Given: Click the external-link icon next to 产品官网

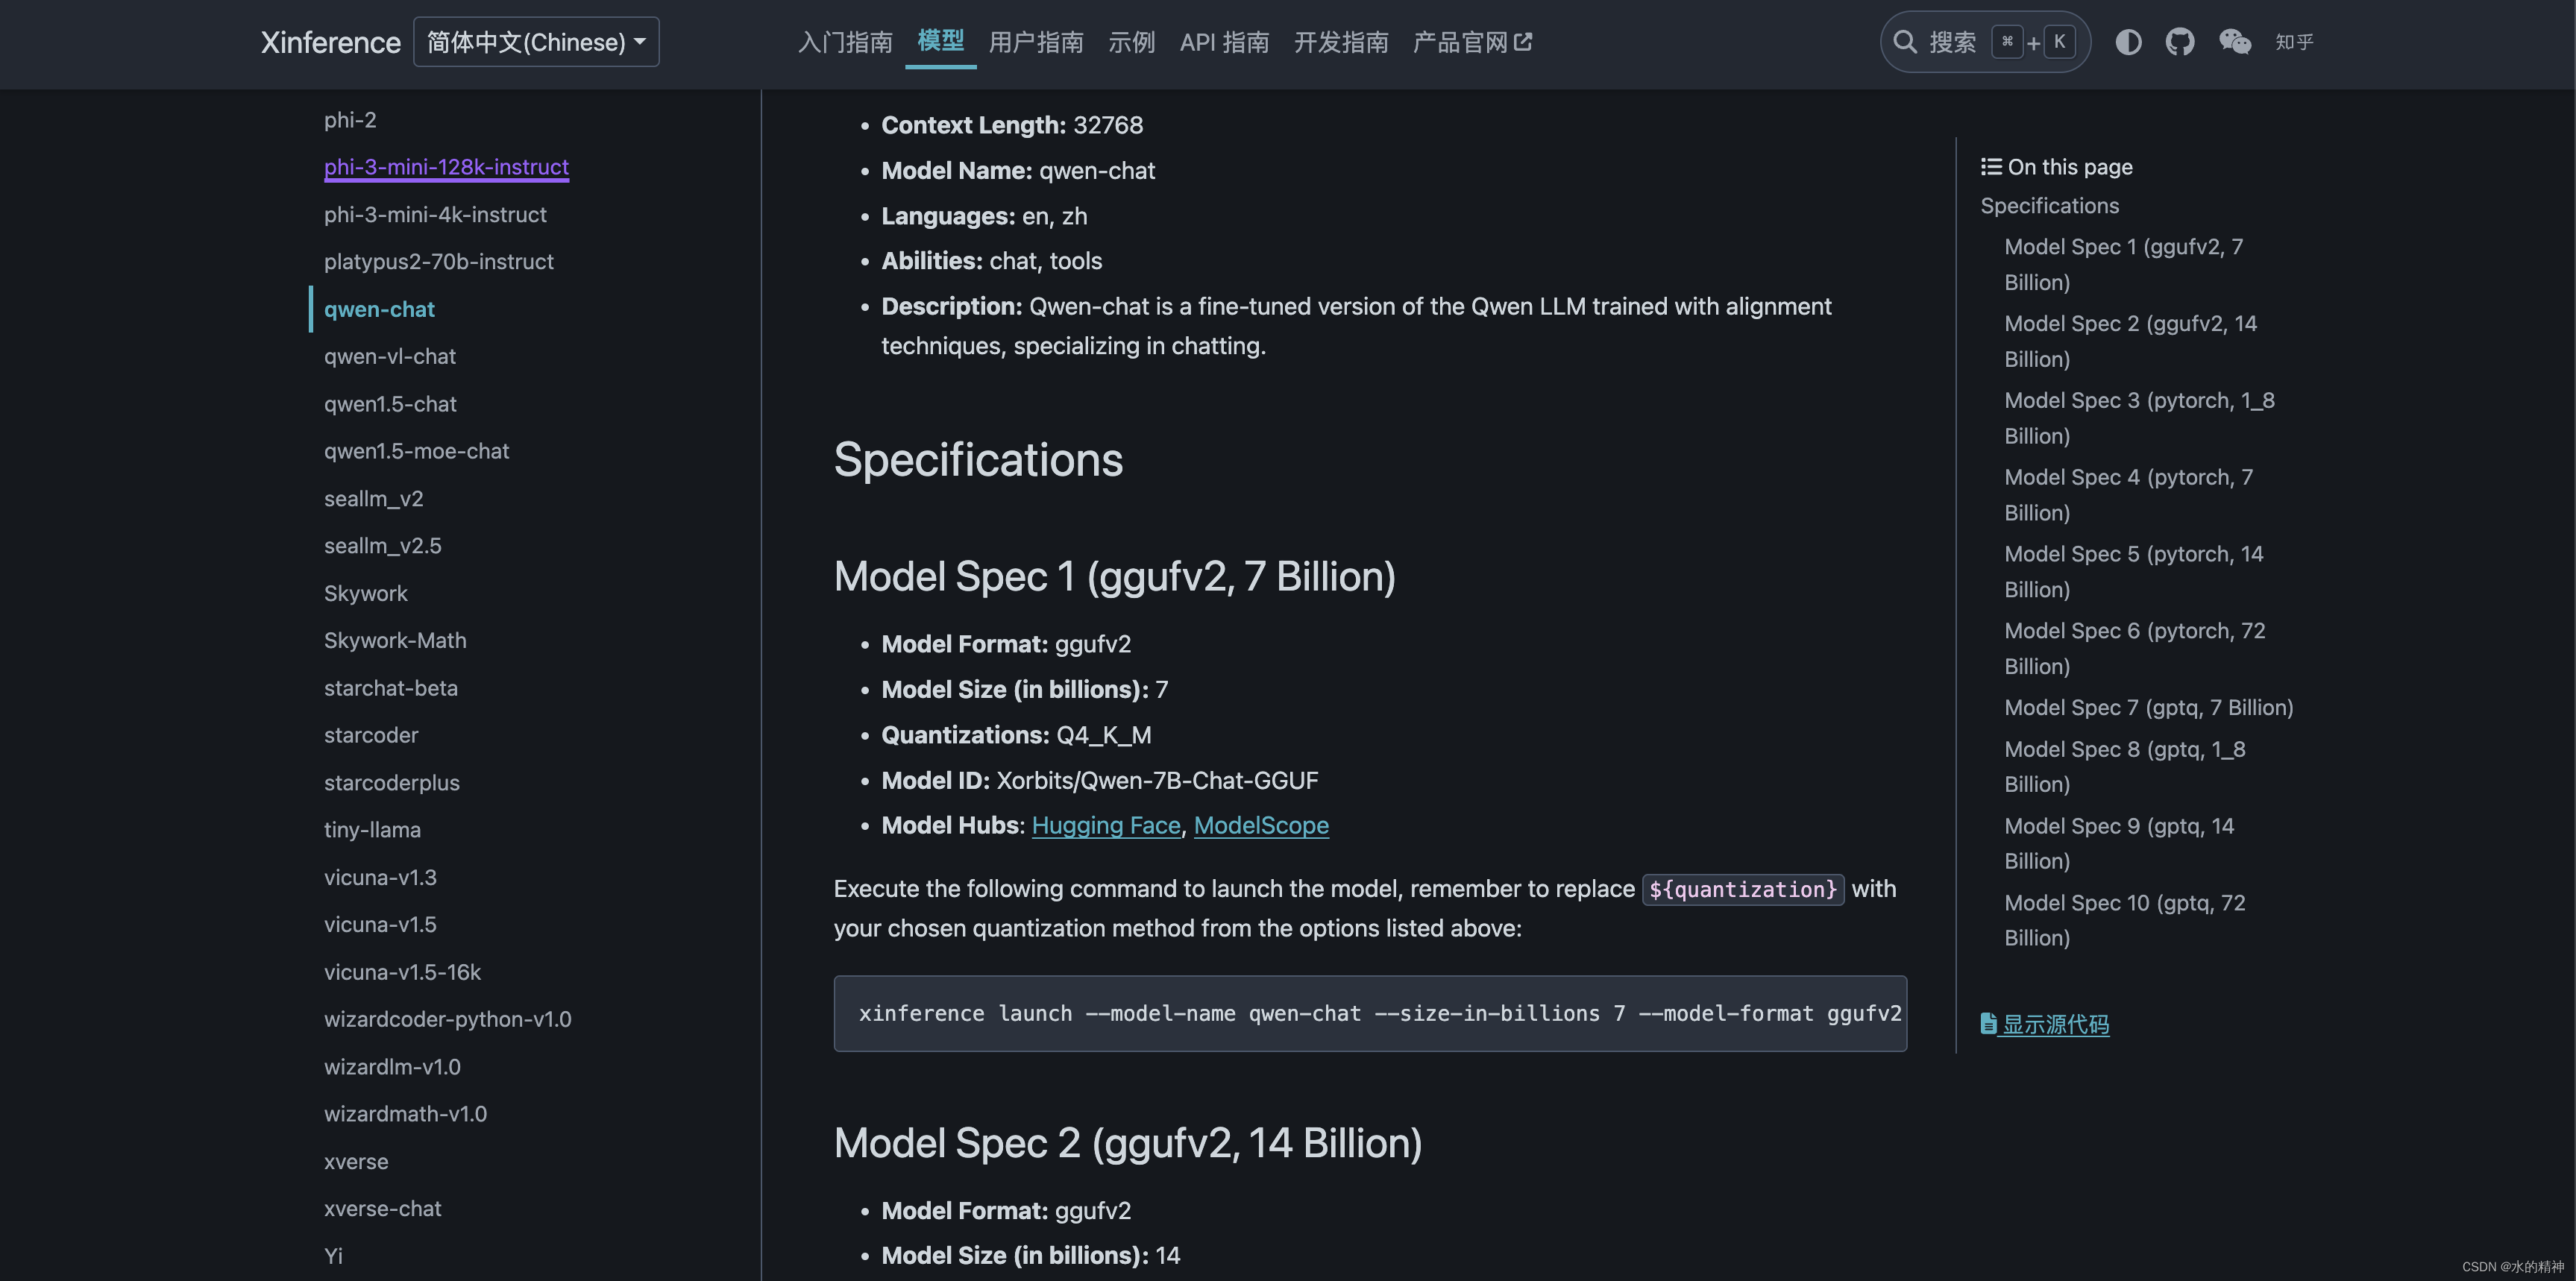Looking at the screenshot, I should [1524, 40].
